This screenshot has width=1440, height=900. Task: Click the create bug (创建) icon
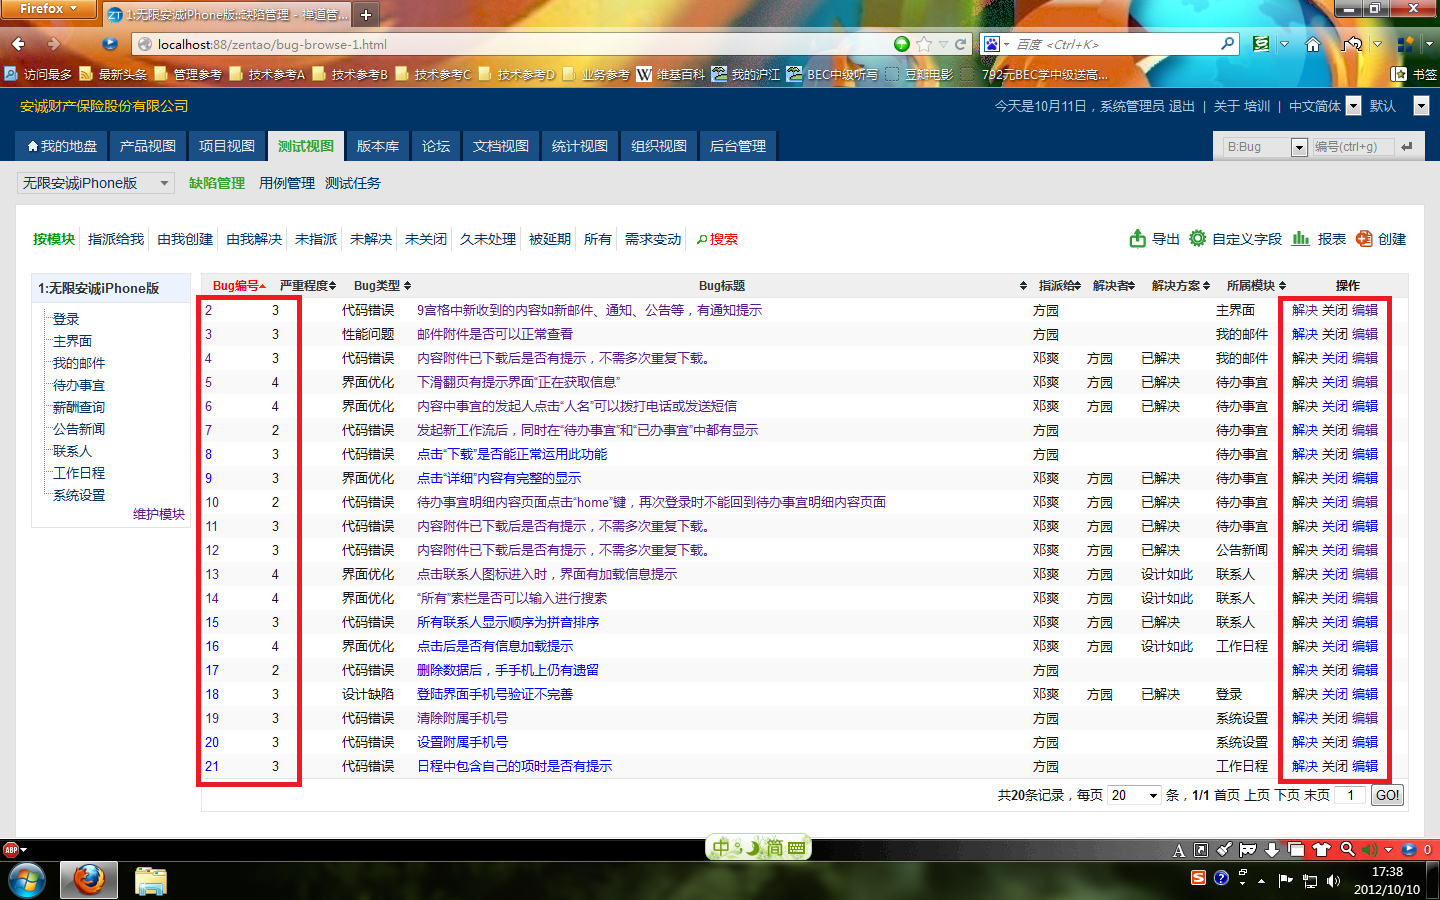(x=1364, y=239)
